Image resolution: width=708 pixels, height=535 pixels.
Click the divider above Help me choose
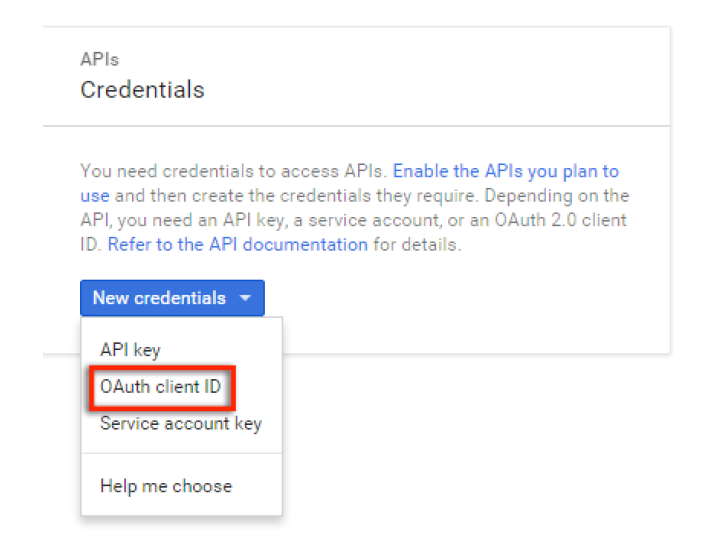pos(182,453)
